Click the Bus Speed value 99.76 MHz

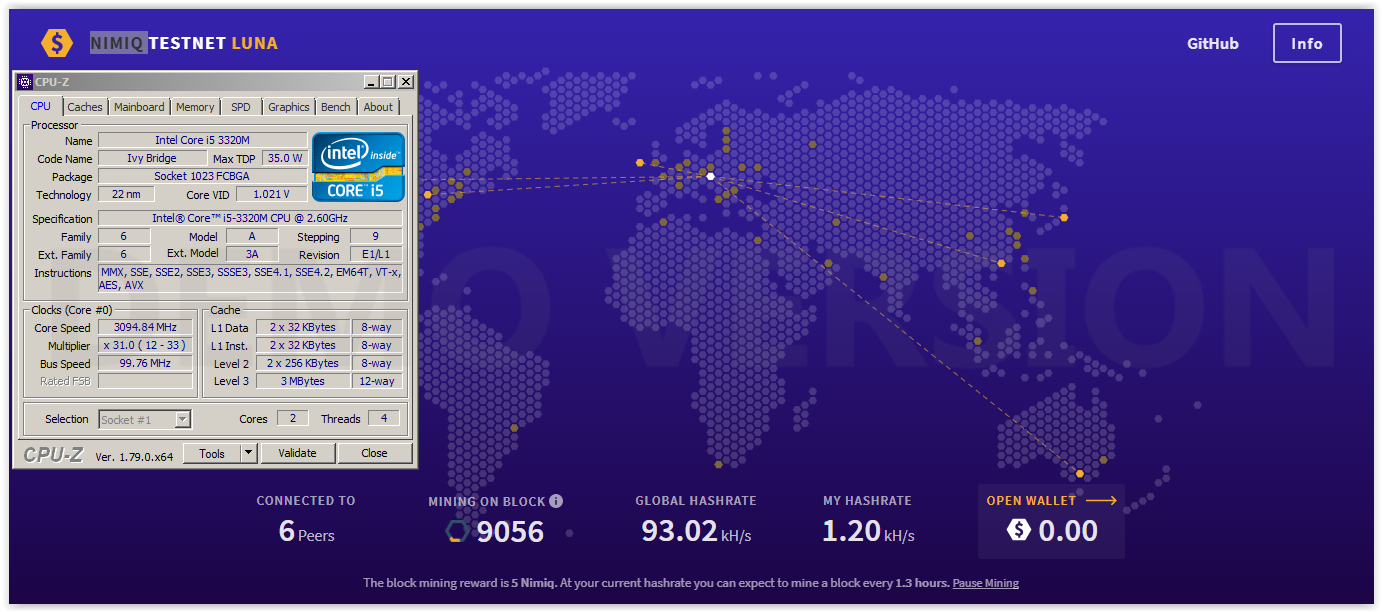coord(145,364)
